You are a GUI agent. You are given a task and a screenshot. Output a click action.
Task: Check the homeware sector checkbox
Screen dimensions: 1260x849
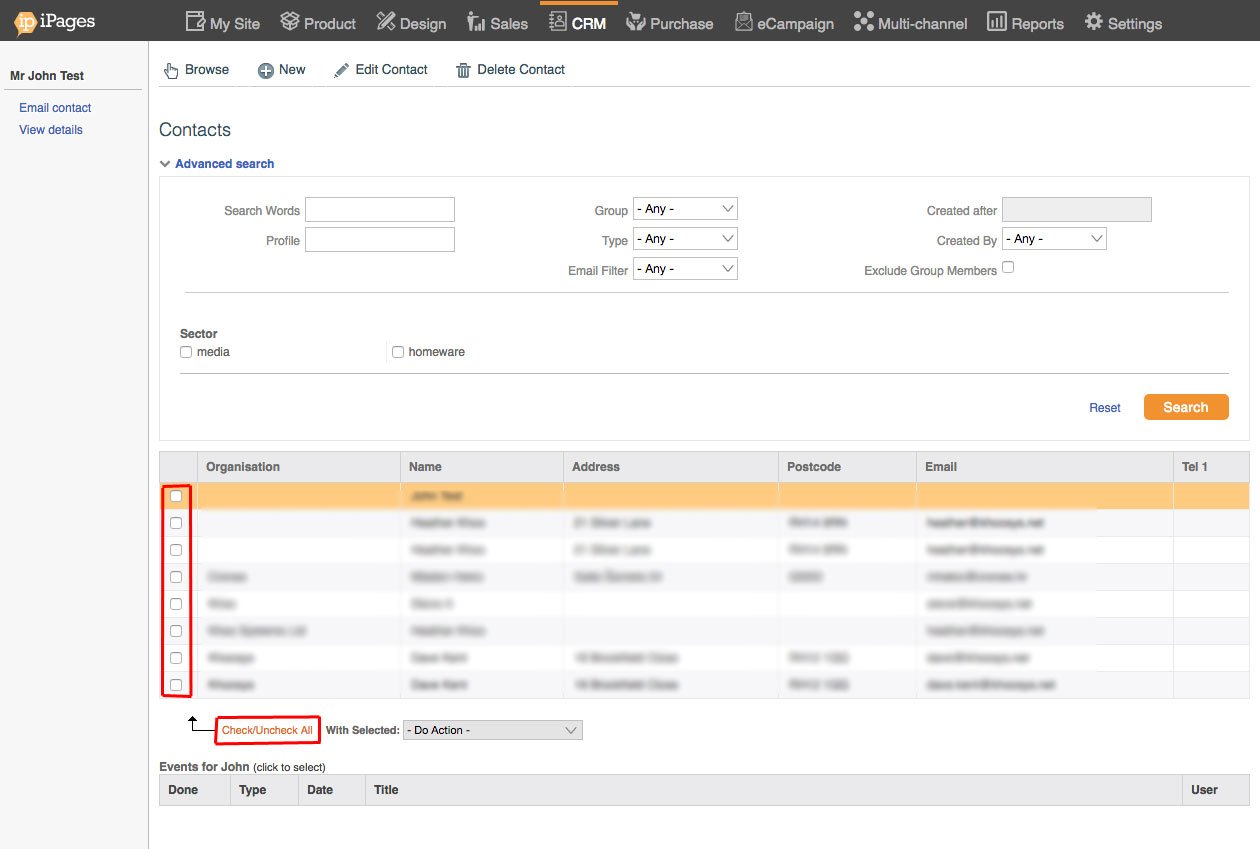398,352
